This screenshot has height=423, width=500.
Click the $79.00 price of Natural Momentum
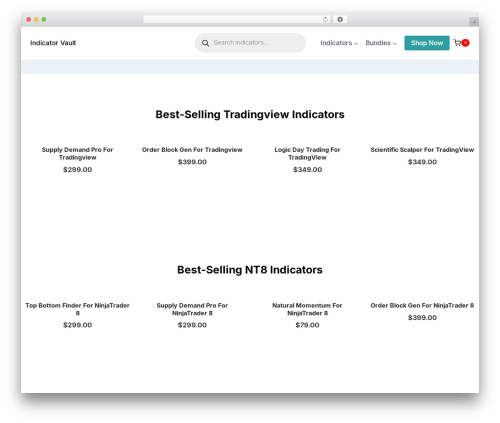tap(307, 325)
